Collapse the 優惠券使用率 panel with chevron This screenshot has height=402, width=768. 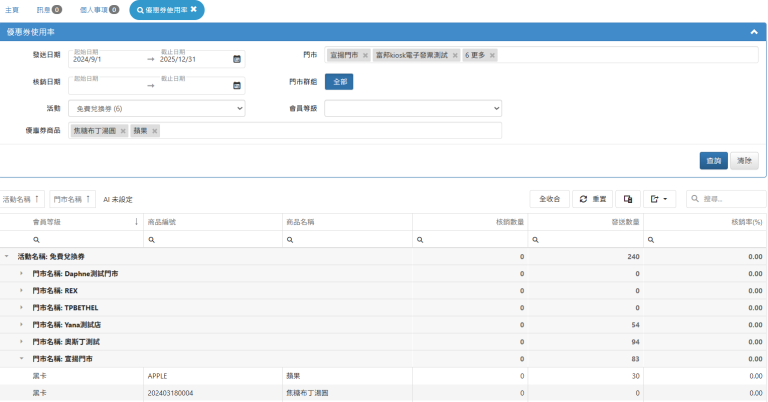point(754,32)
